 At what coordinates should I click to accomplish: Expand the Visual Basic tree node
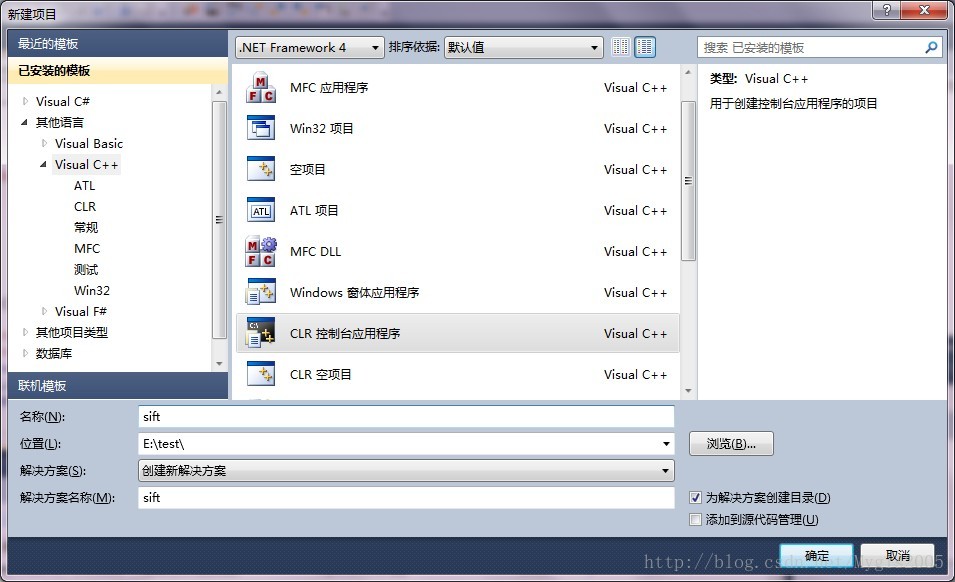coord(44,144)
